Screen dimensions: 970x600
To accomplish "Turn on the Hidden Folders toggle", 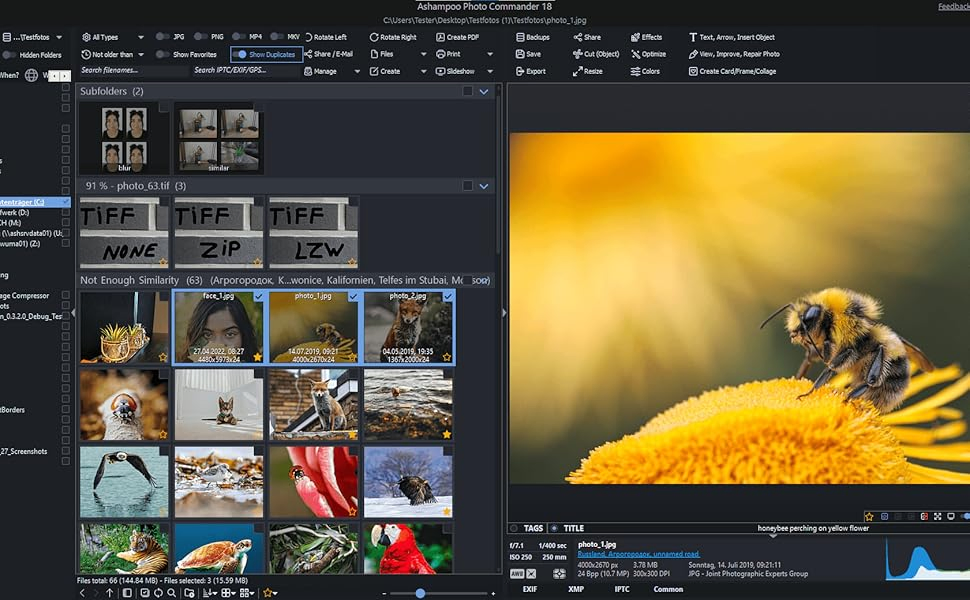I will [9, 55].
